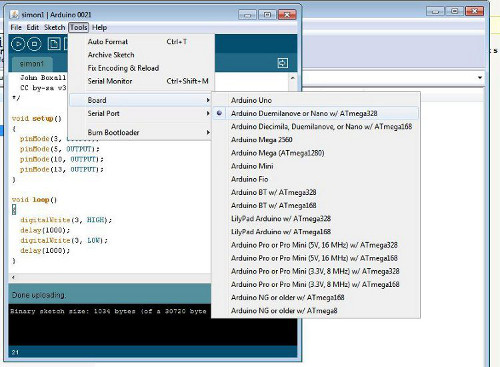Close the background window

475,11
